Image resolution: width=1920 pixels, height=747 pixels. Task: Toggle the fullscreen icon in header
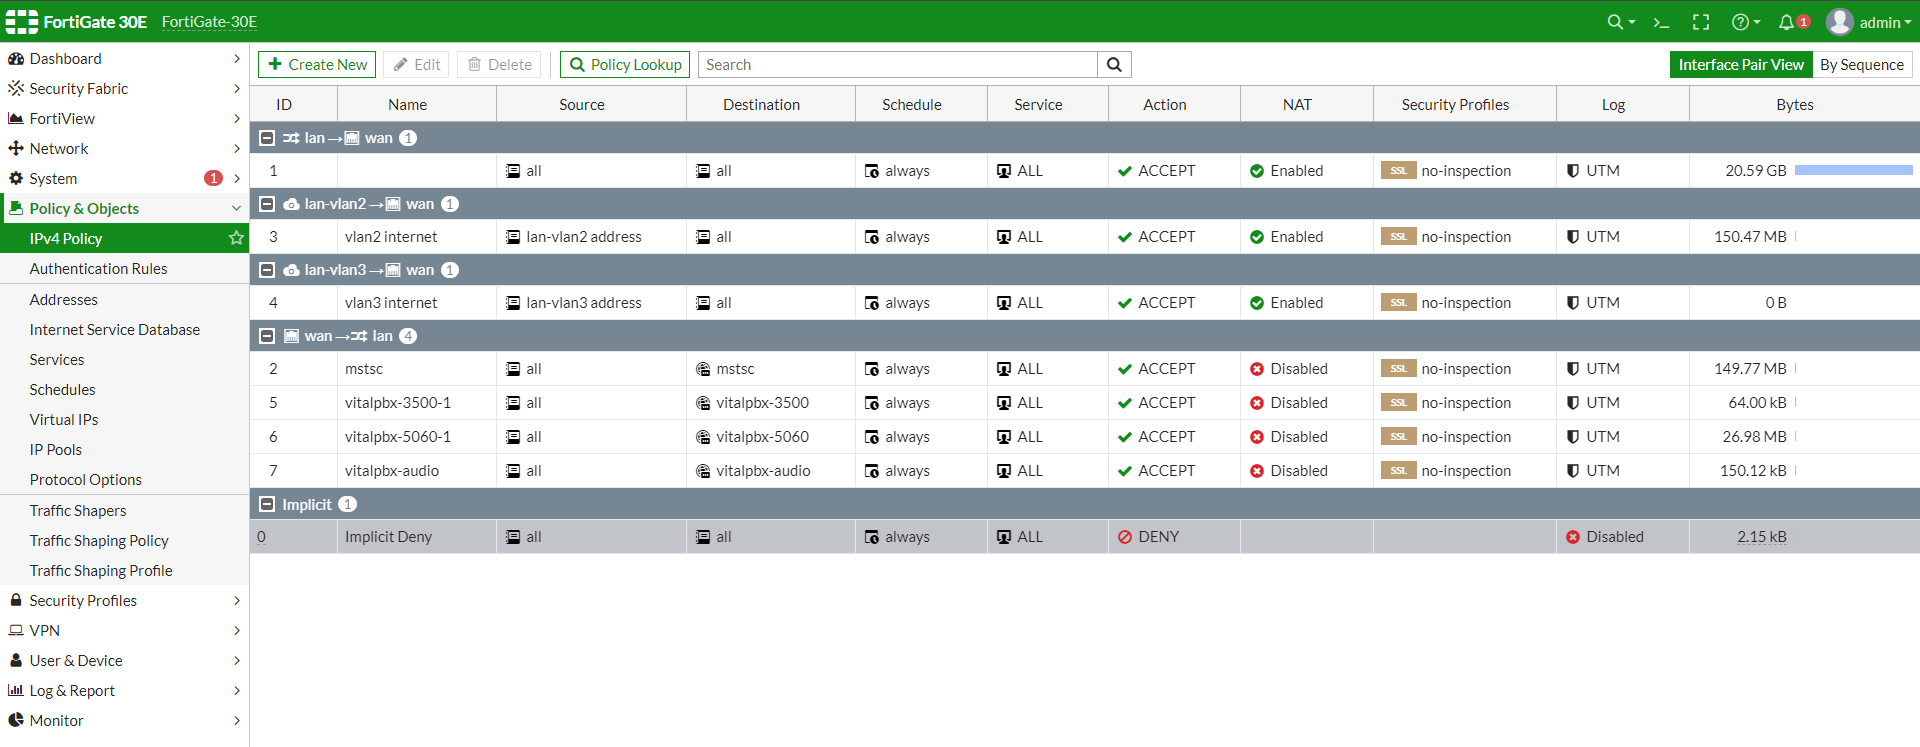(x=1701, y=22)
